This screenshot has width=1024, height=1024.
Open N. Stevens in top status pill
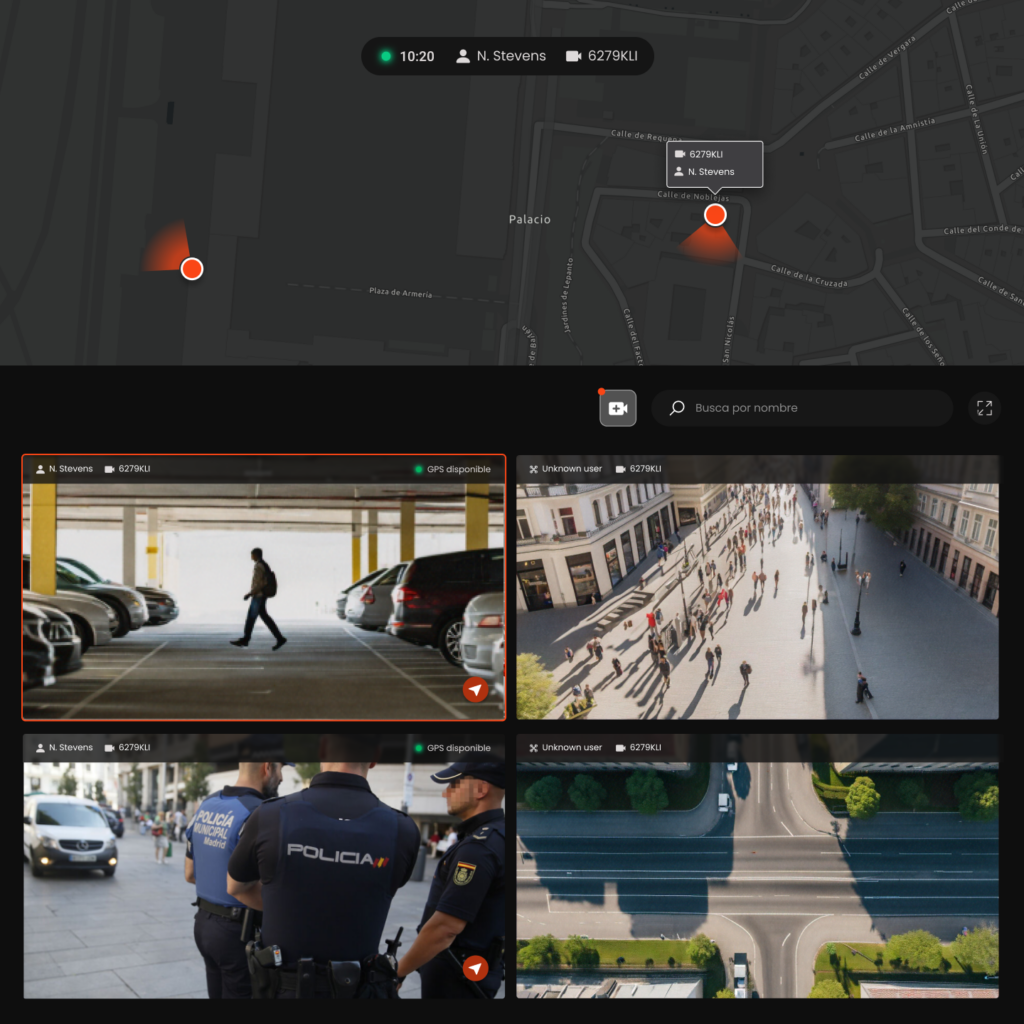[501, 56]
